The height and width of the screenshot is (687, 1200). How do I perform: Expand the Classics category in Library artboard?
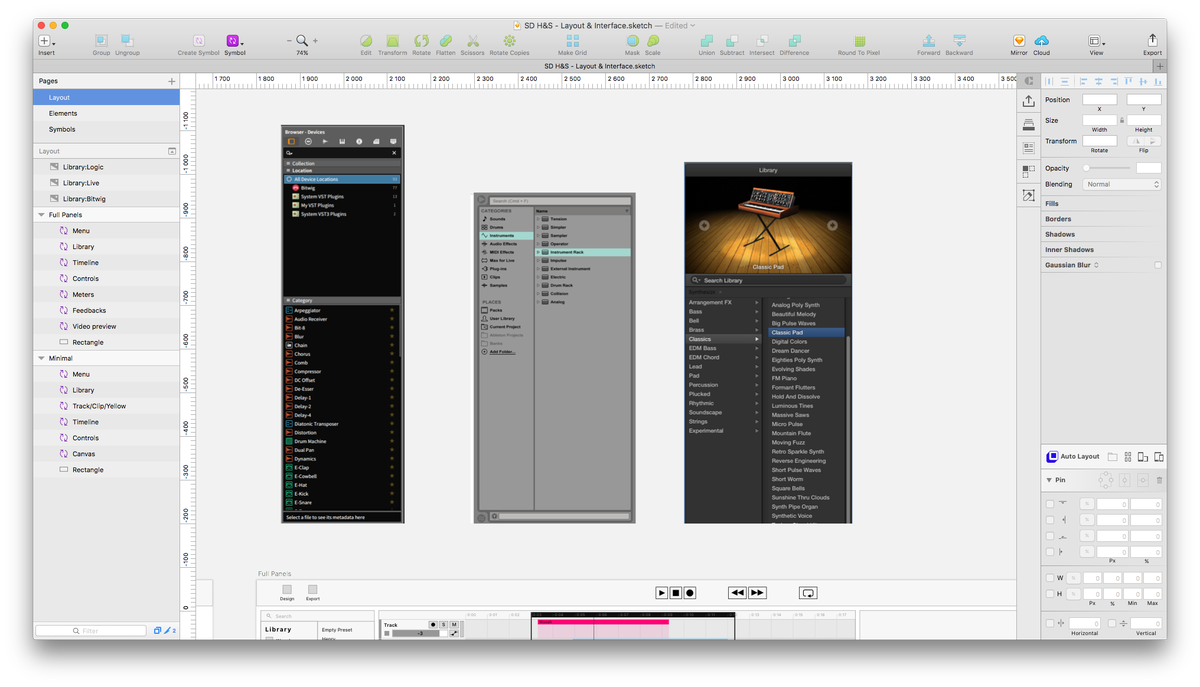pos(755,339)
